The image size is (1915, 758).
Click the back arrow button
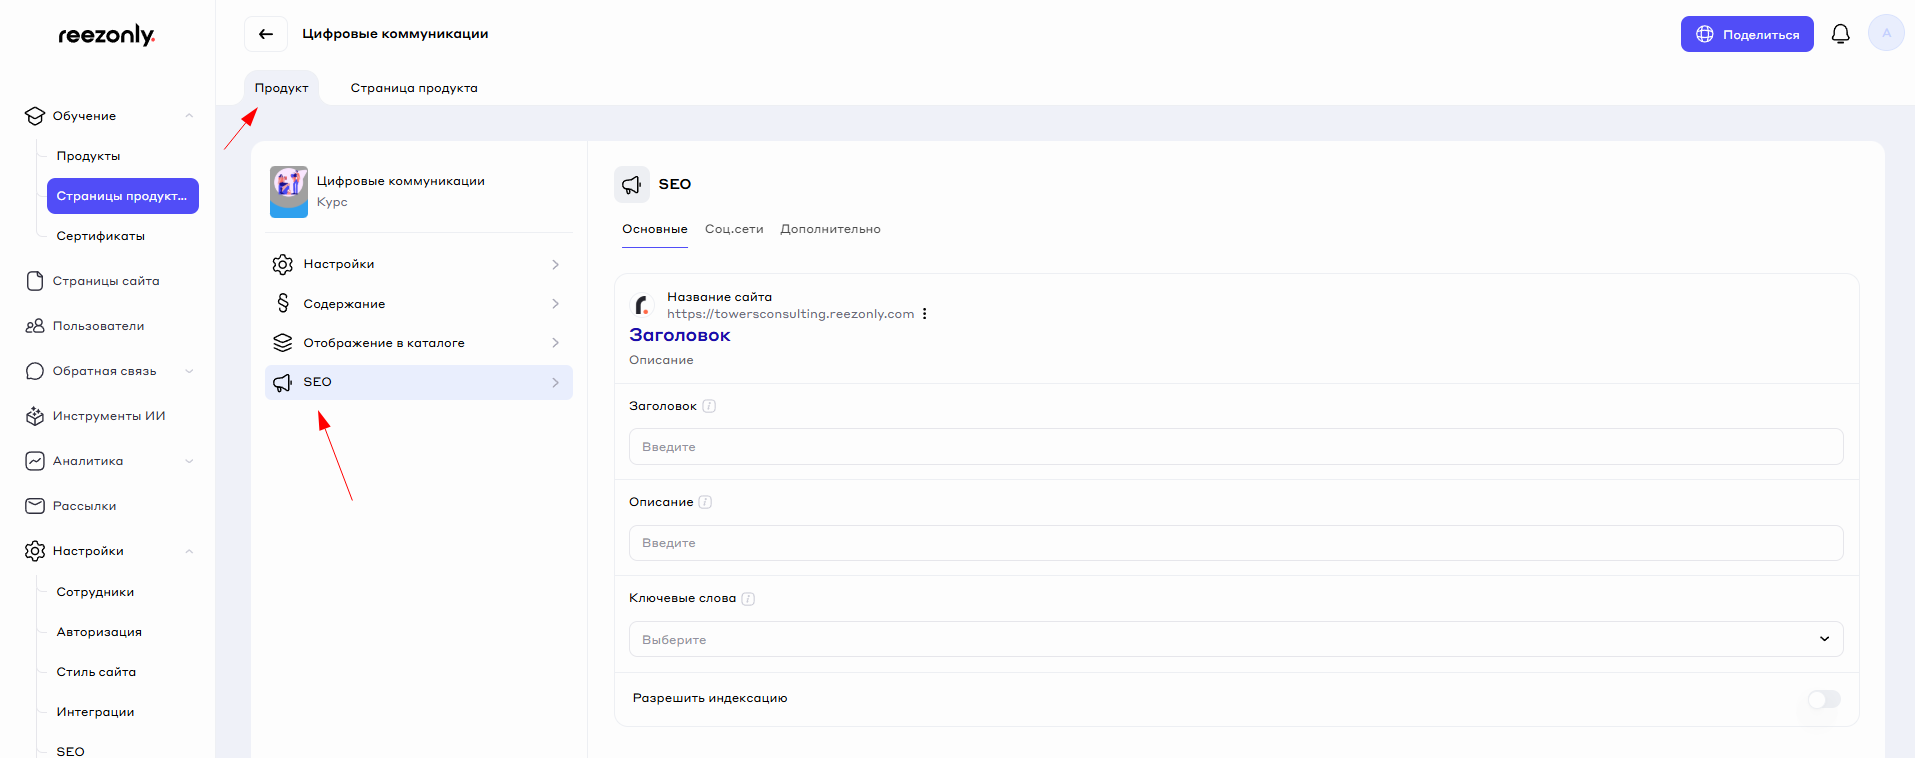click(266, 34)
